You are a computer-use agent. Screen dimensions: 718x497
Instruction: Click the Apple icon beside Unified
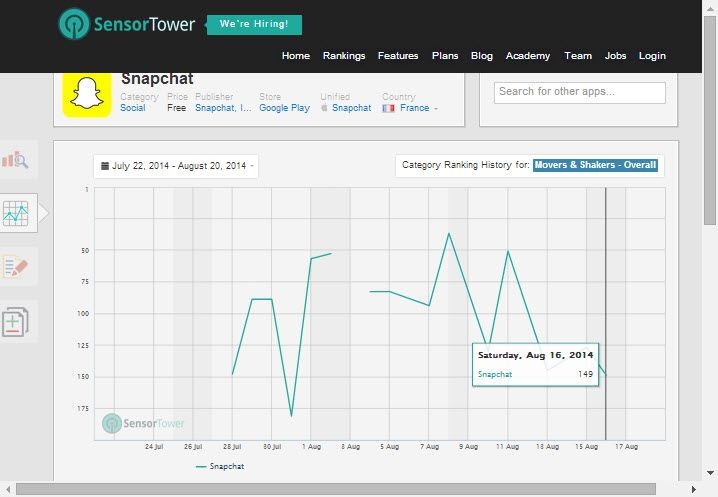[x=324, y=108]
